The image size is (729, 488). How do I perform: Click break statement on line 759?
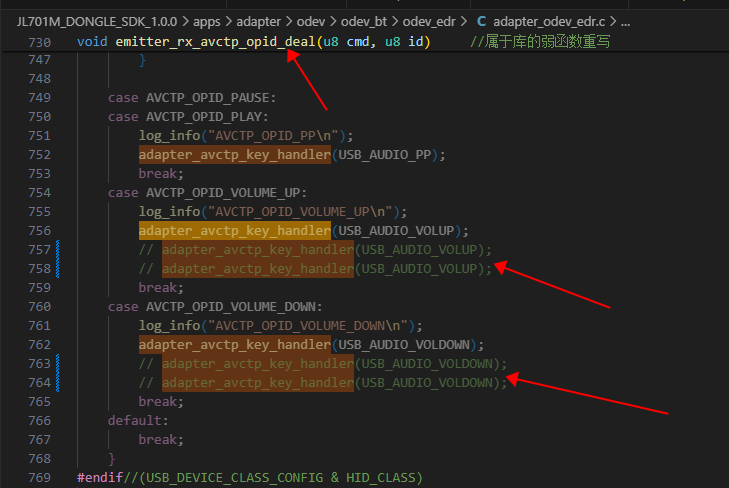tap(161, 287)
